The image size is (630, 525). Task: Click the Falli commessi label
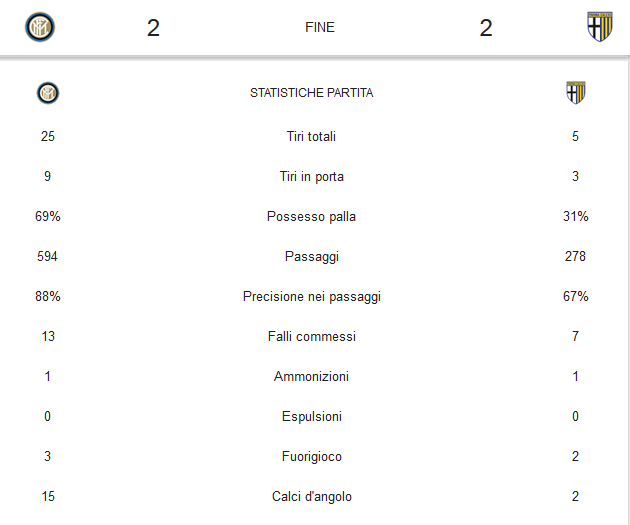tap(312, 336)
